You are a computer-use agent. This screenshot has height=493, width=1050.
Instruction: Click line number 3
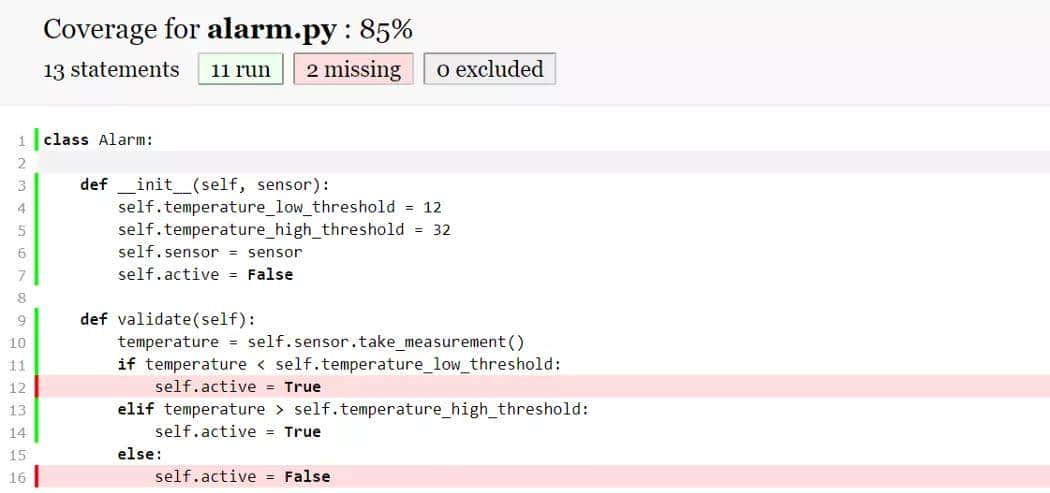click(21, 185)
